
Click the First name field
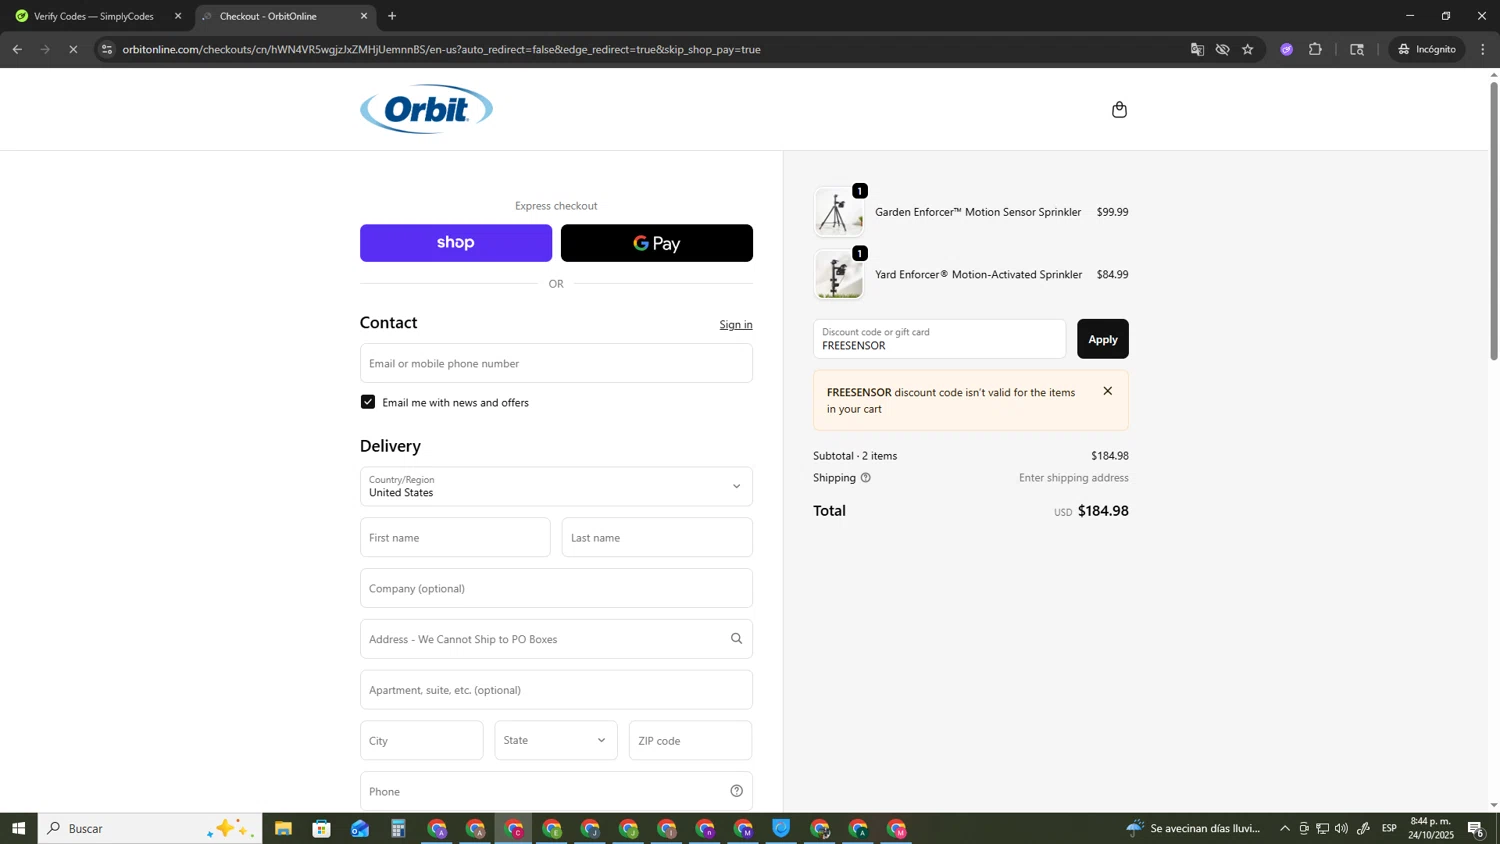click(455, 538)
